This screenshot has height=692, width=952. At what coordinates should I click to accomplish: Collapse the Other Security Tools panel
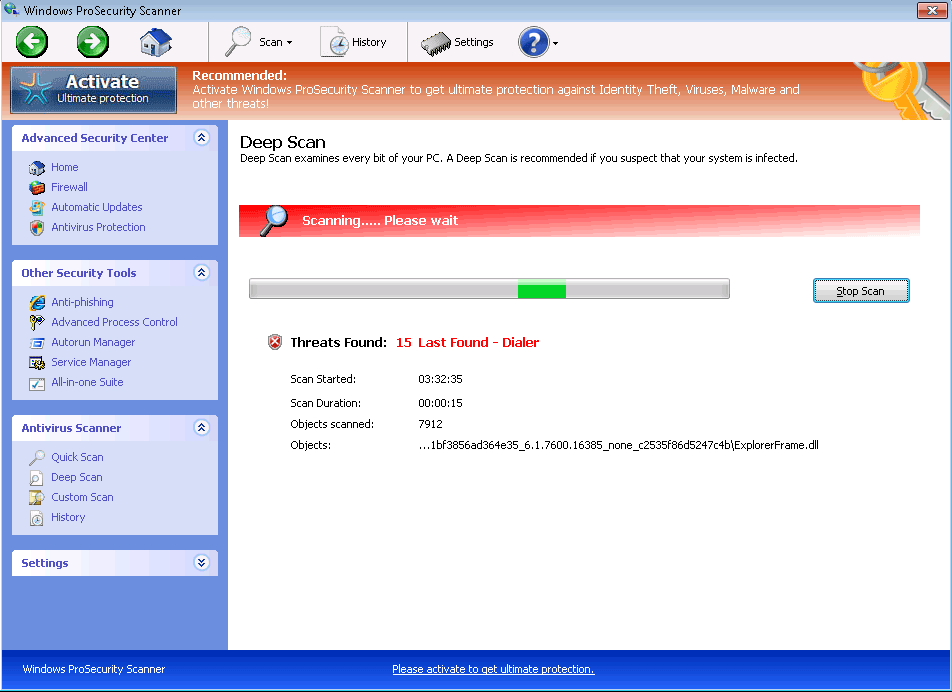pos(201,273)
